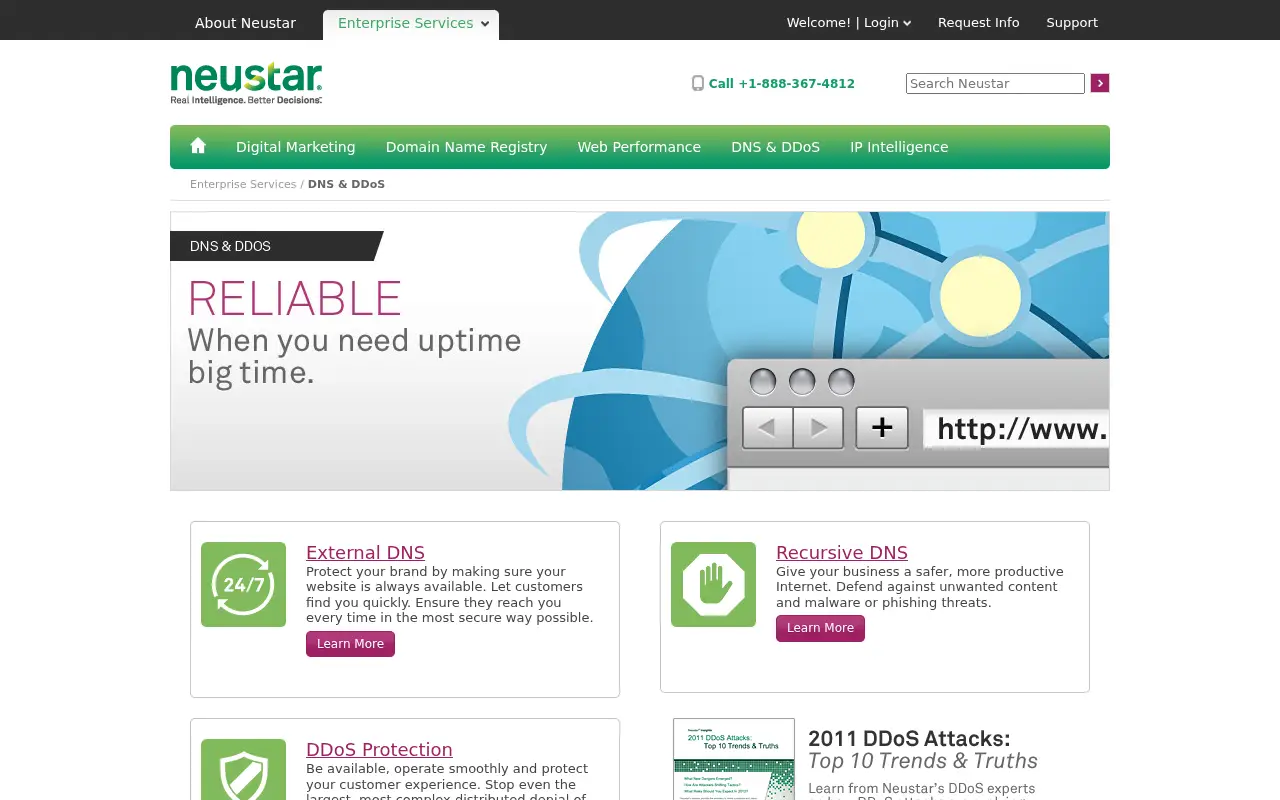Open IP Intelligence menu
The image size is (1280, 800).
pyautogui.click(x=899, y=147)
